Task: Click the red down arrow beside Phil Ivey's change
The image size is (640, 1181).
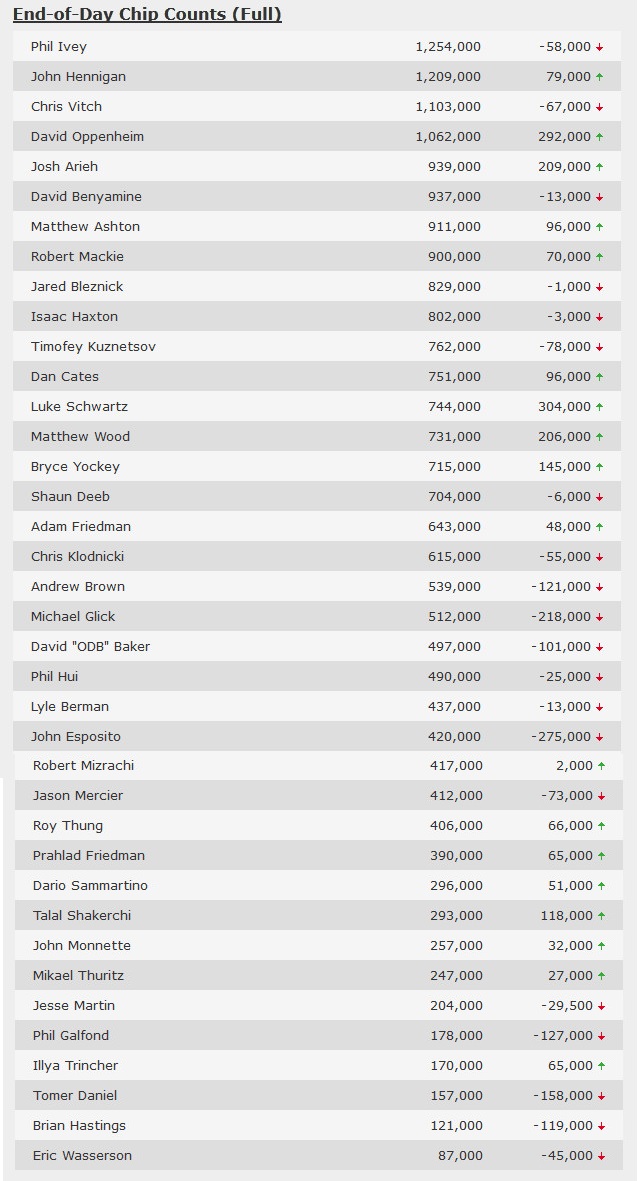Action: pos(599,47)
